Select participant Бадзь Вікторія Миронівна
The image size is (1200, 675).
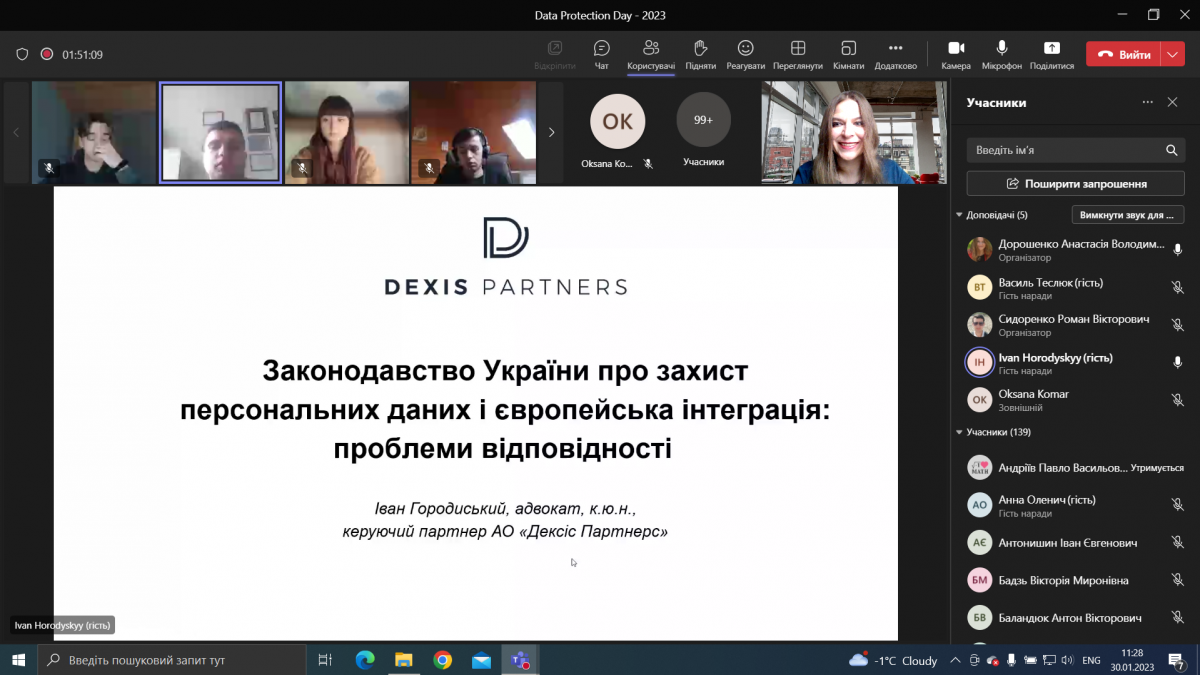click(x=1075, y=580)
